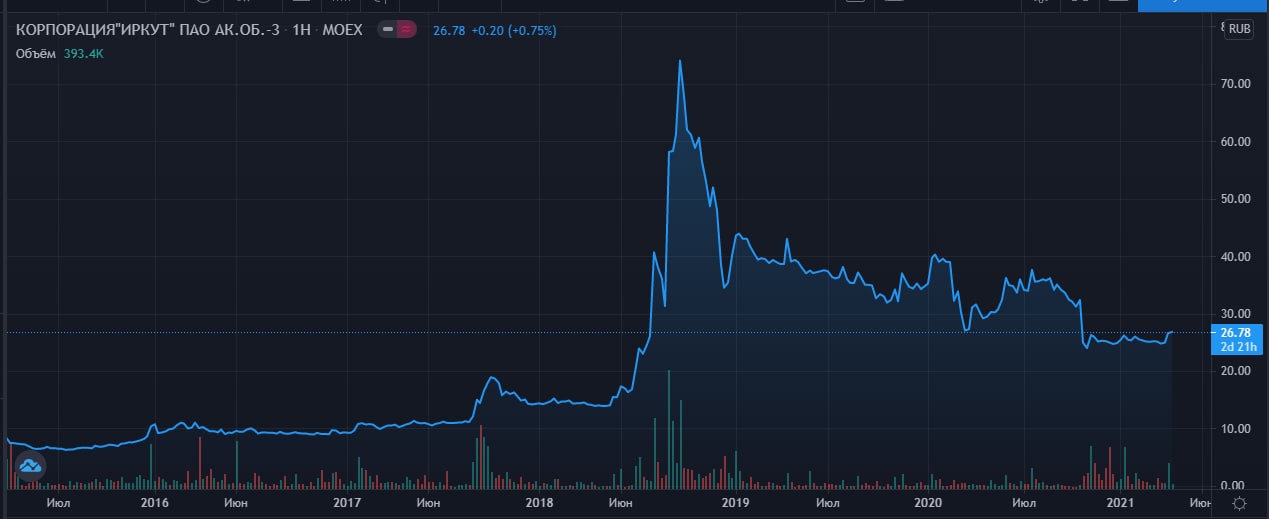Click the 30.00 price axis label
Image resolution: width=1269 pixels, height=519 pixels.
point(1236,314)
